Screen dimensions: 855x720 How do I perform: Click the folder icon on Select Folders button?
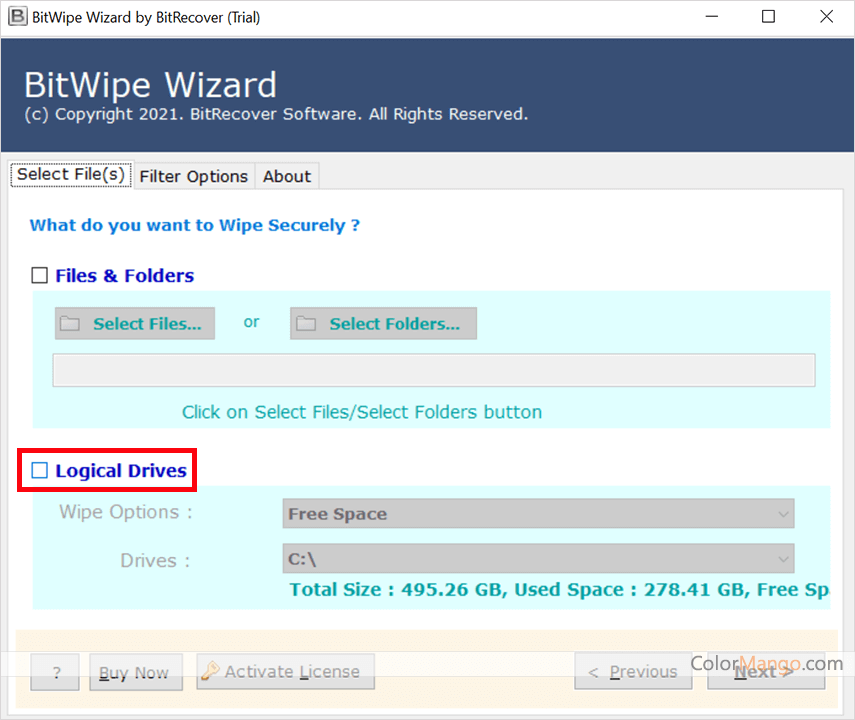306,323
